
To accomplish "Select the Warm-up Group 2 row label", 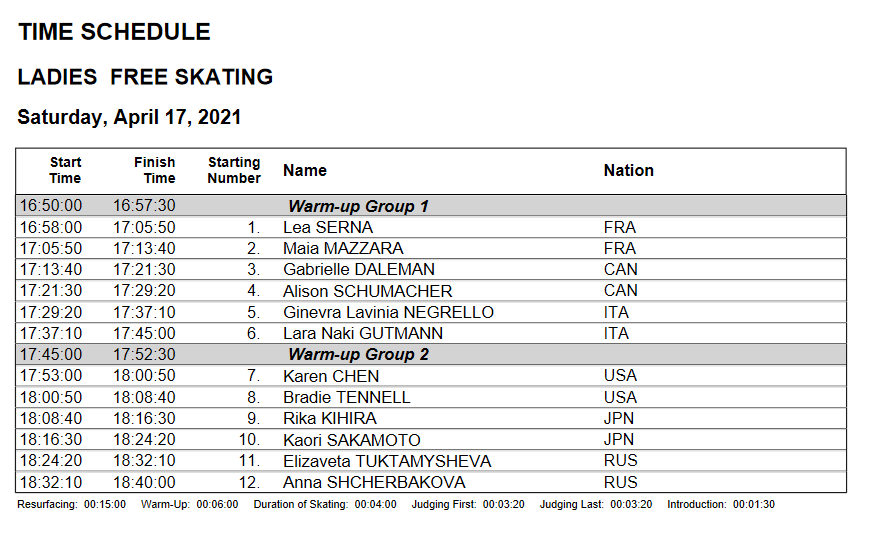I will (x=358, y=355).
